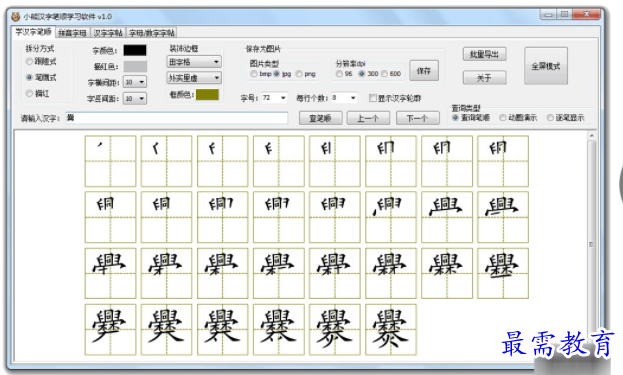
Task: Click the cell showing only the first stroke
Action: point(110,161)
